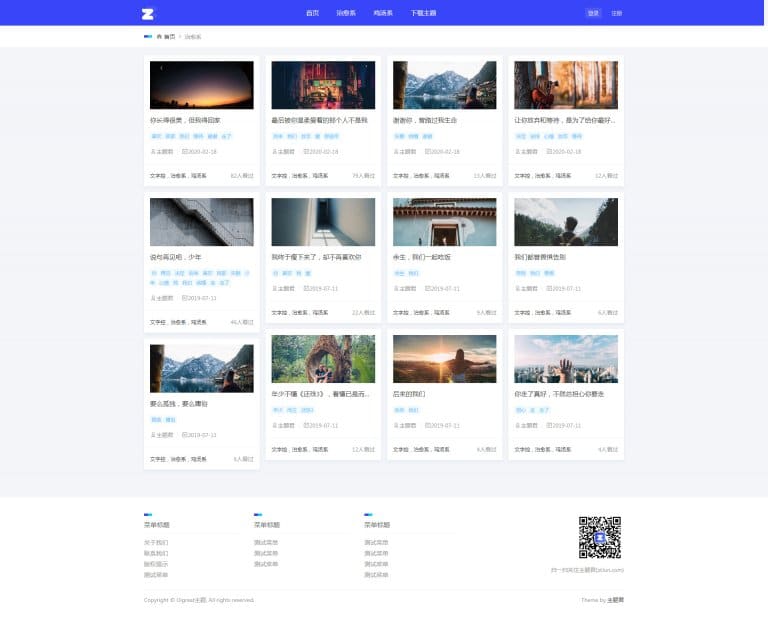Image resolution: width=768 pixels, height=620 pixels.
Task: Click 联系我们 in the footer menu
Action: [156, 553]
